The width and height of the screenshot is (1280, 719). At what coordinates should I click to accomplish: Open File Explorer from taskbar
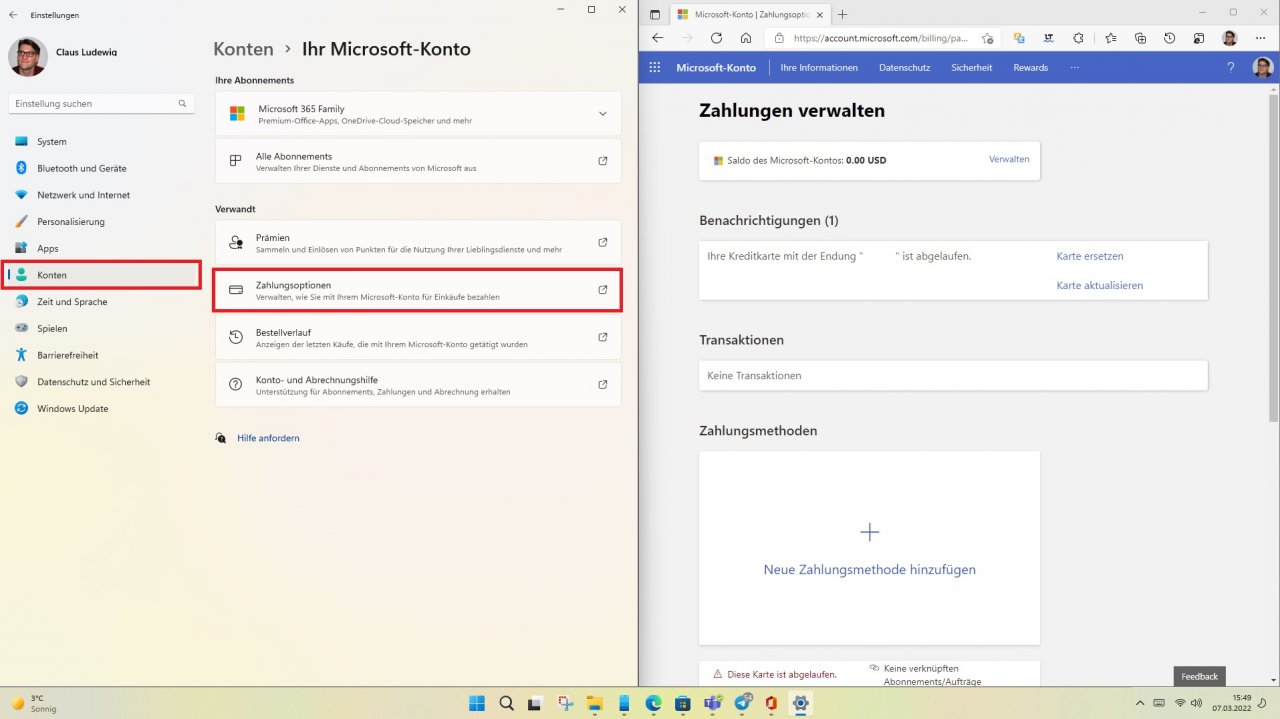594,703
